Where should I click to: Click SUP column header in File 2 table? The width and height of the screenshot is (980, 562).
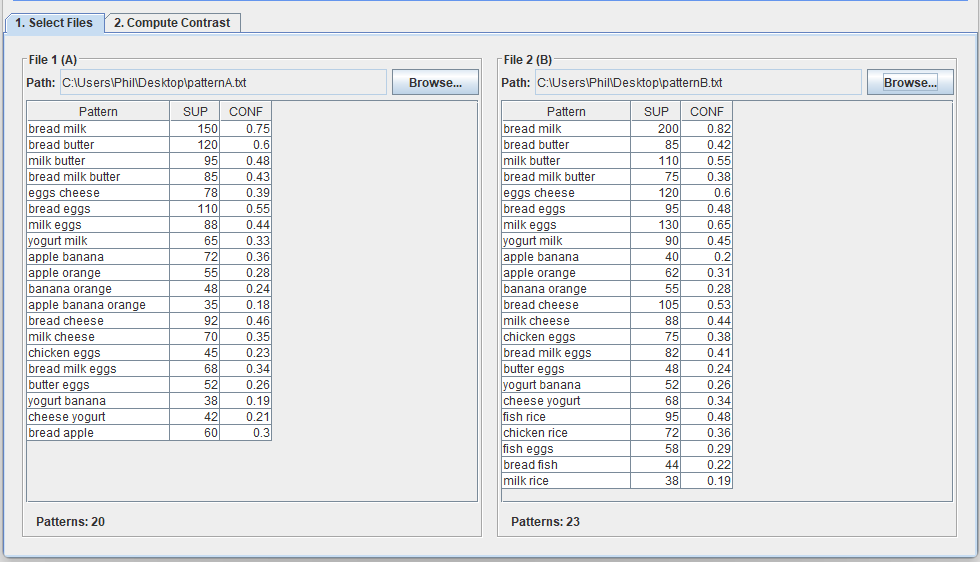tap(656, 112)
